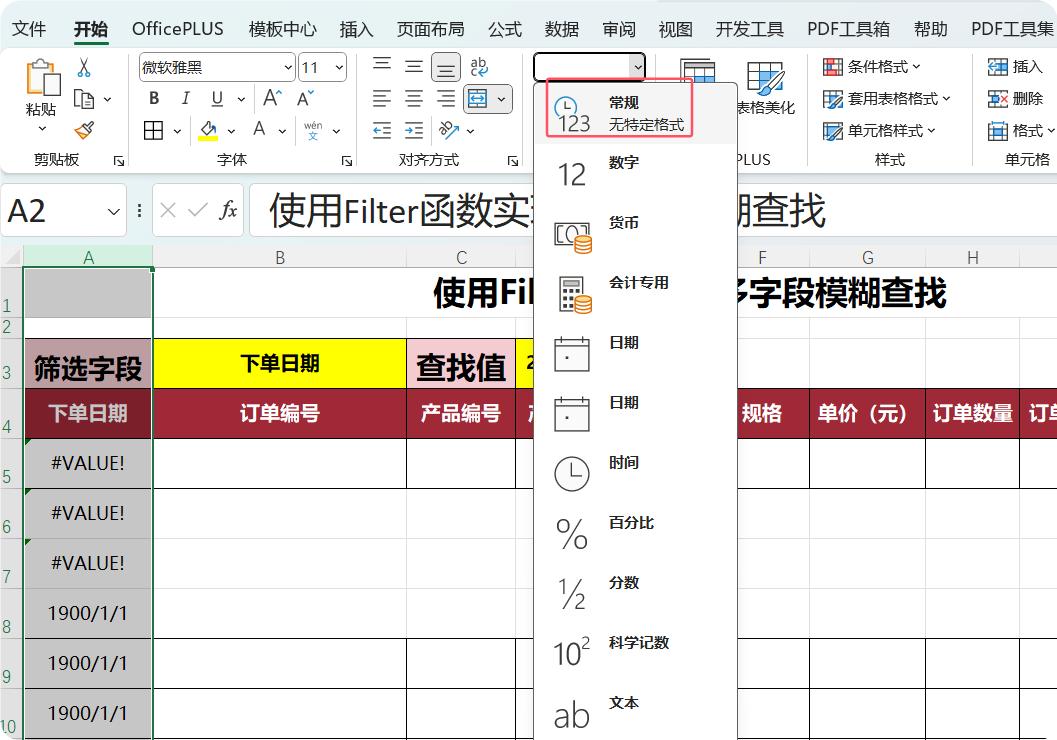1057x740 pixels.
Task: Apply font color A button
Action: click(259, 129)
